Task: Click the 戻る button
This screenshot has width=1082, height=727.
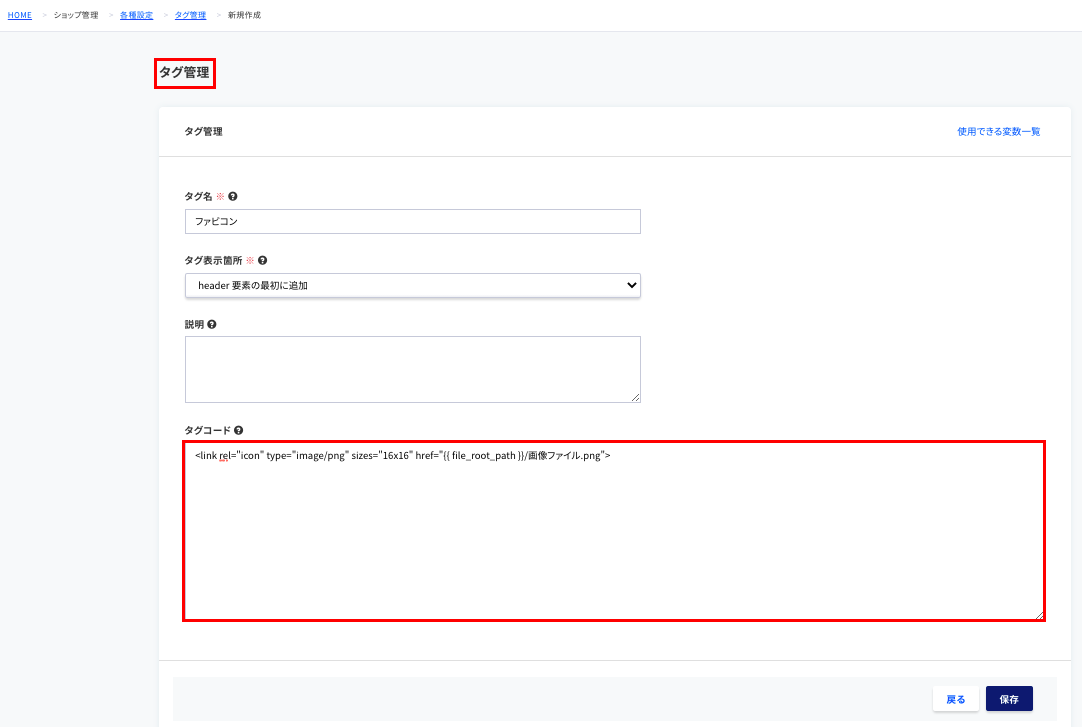Action: [x=956, y=699]
